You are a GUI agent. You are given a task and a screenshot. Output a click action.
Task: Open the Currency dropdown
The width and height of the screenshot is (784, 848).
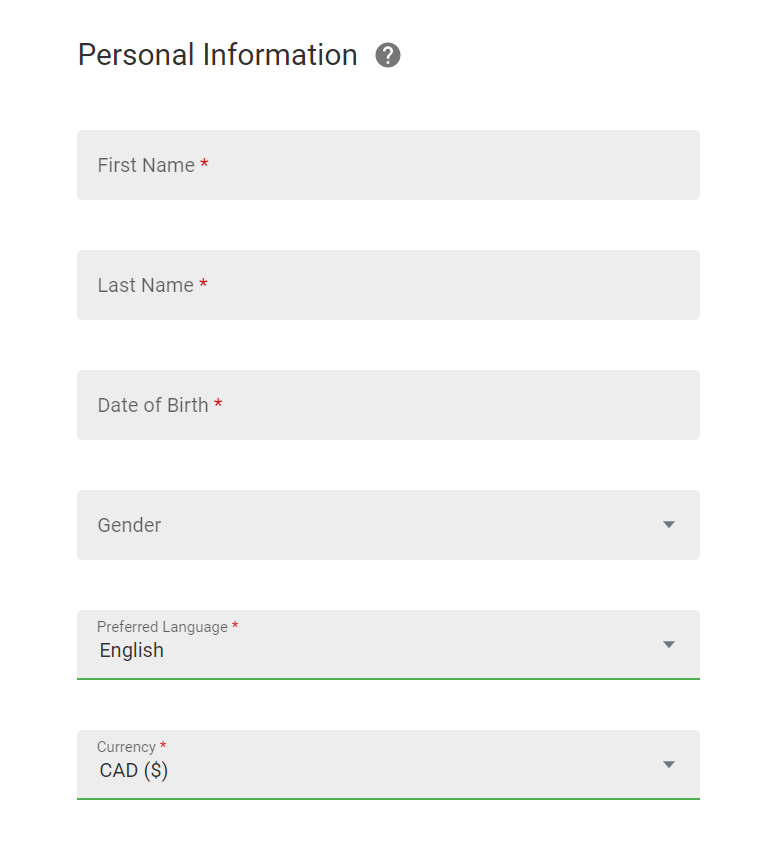click(388, 765)
